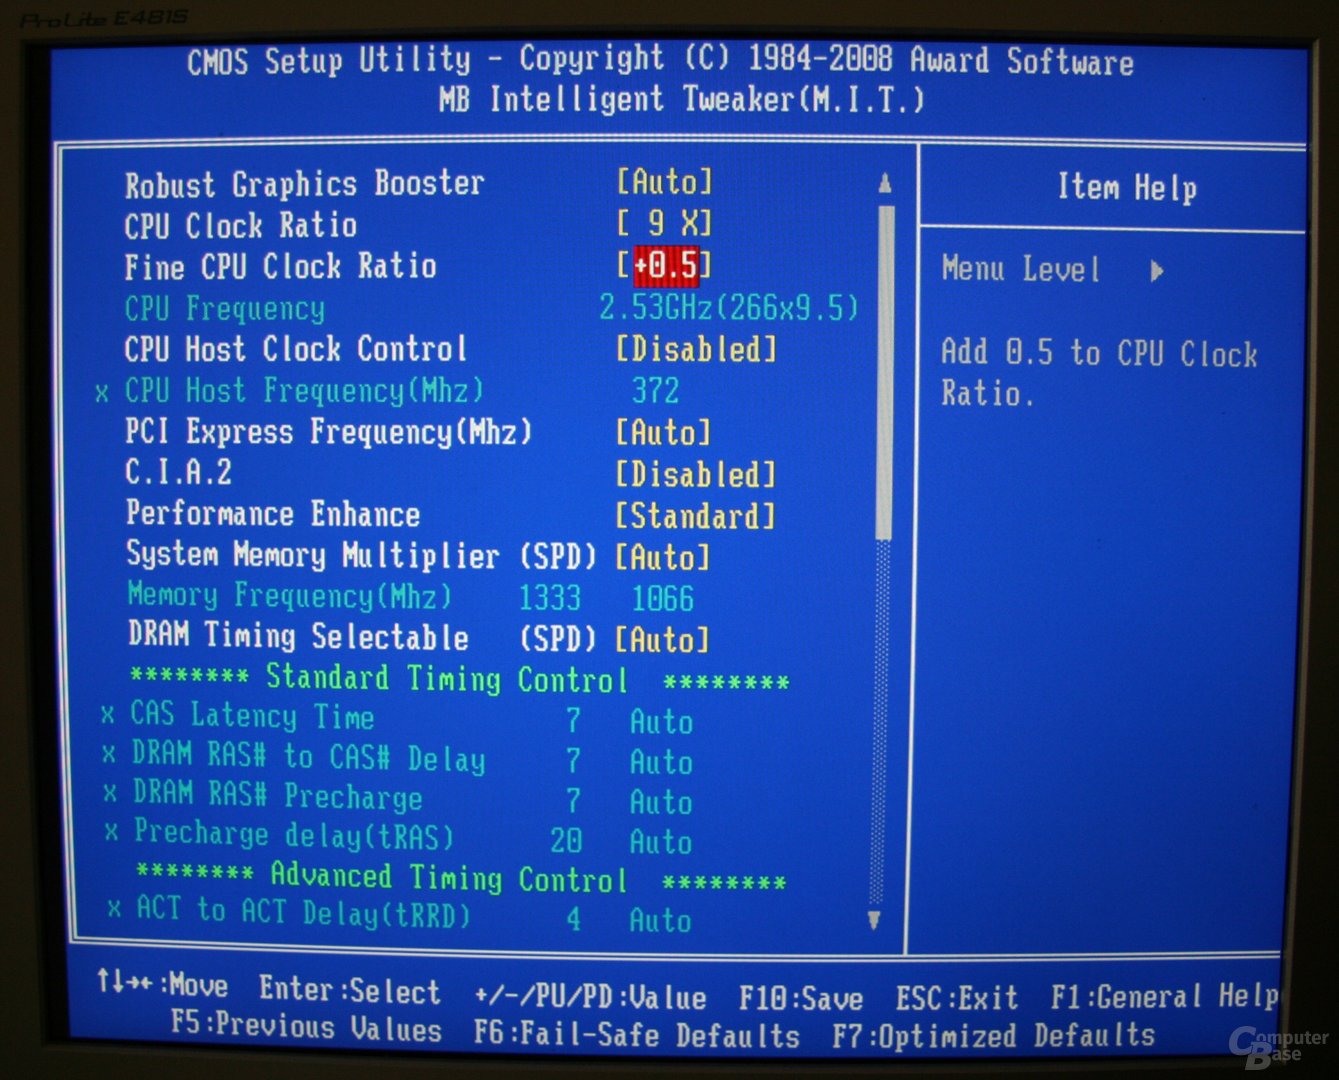Click Precharge delay(tRAS) Auto value
The width and height of the screenshot is (1339, 1080).
[661, 842]
